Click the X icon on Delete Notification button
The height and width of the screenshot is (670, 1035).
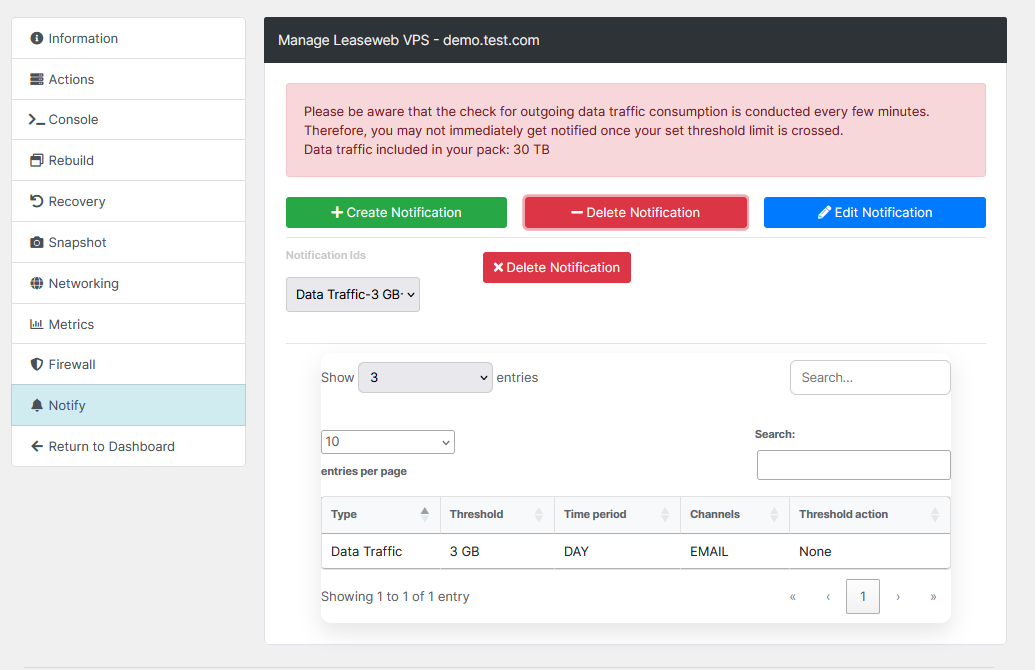pyautogui.click(x=498, y=267)
